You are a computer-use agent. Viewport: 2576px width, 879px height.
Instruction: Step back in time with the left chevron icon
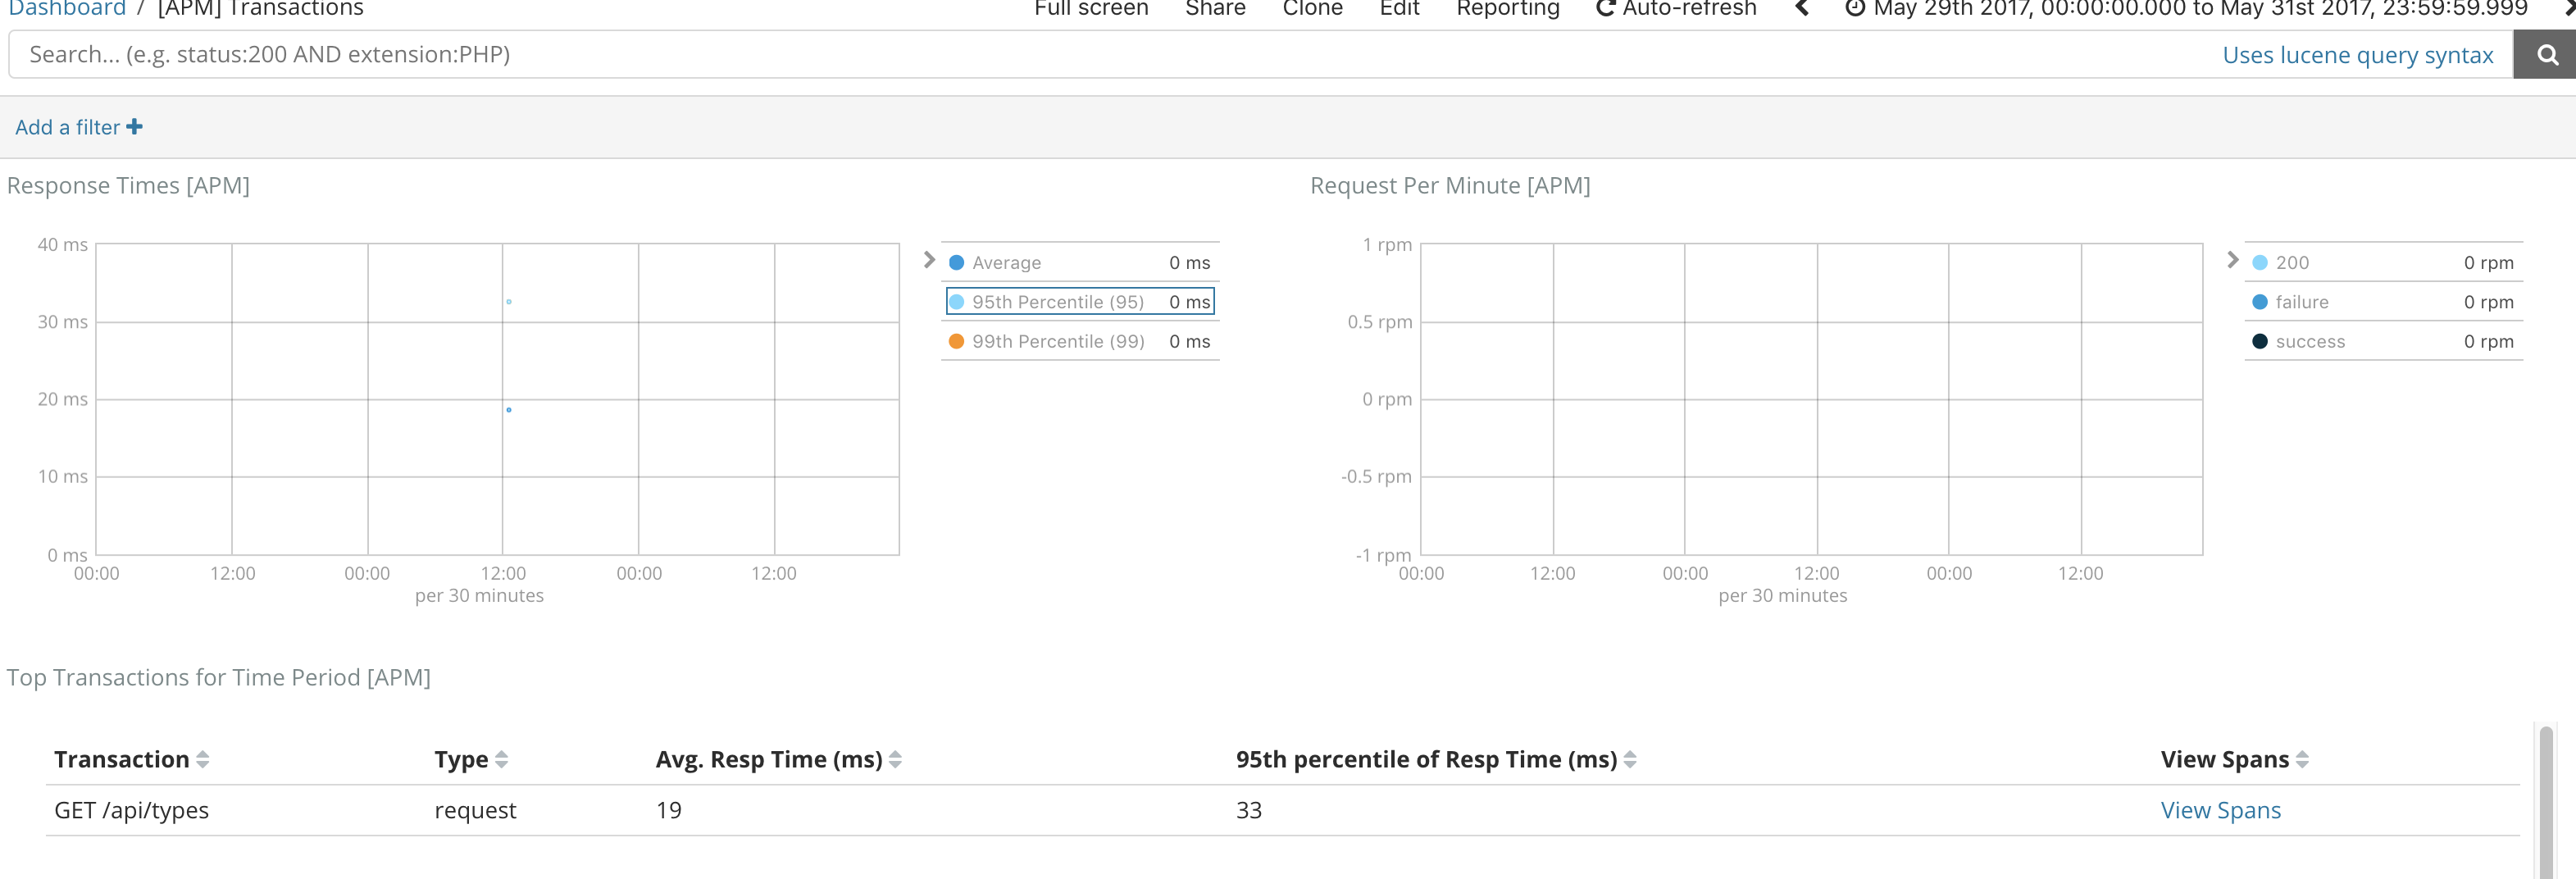tap(1803, 9)
